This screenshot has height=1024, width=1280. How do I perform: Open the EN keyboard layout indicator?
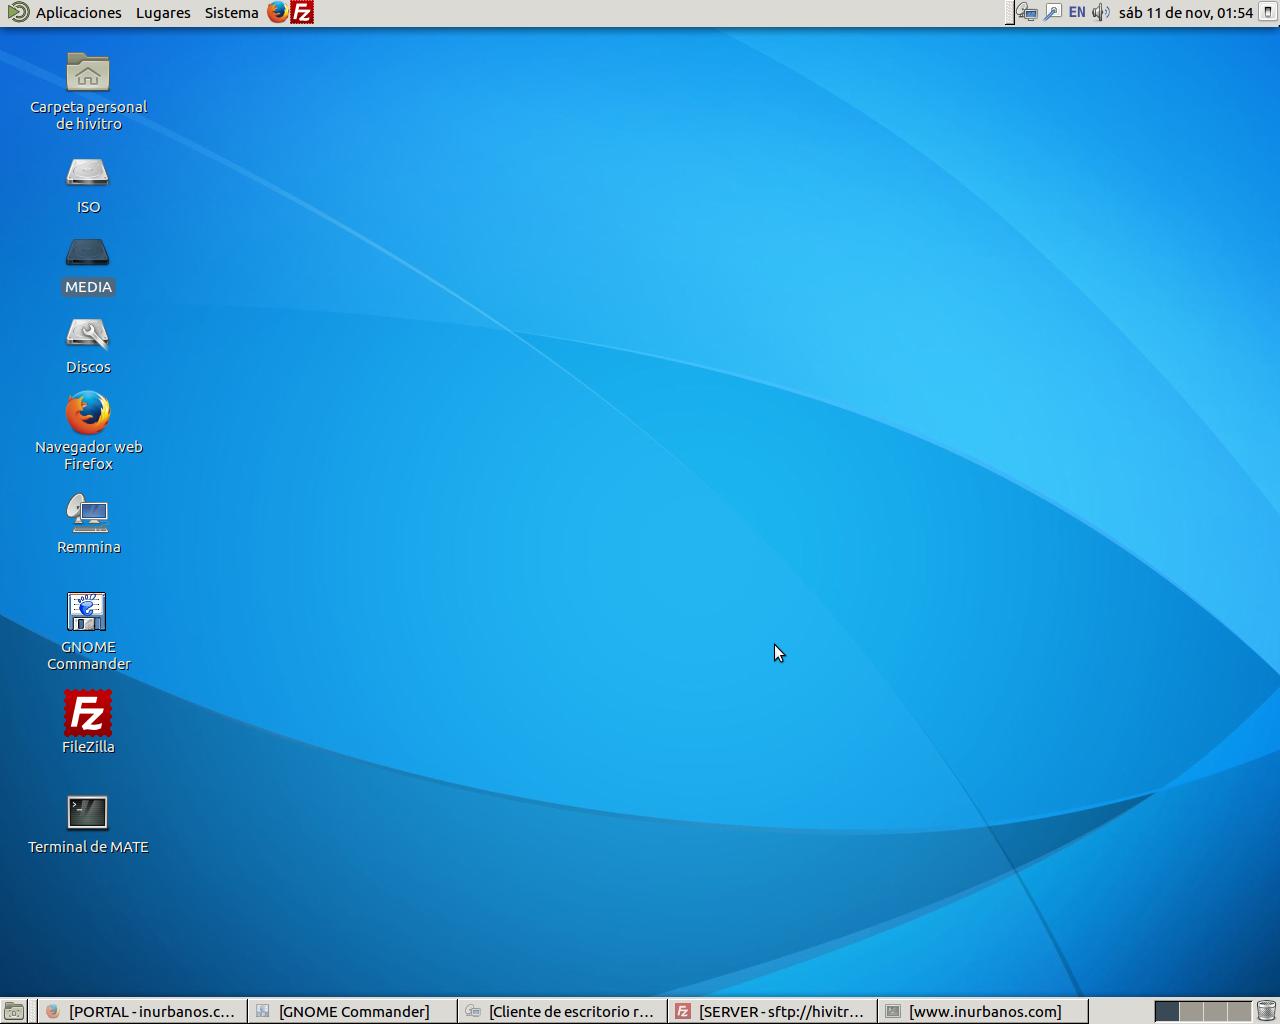[1077, 12]
